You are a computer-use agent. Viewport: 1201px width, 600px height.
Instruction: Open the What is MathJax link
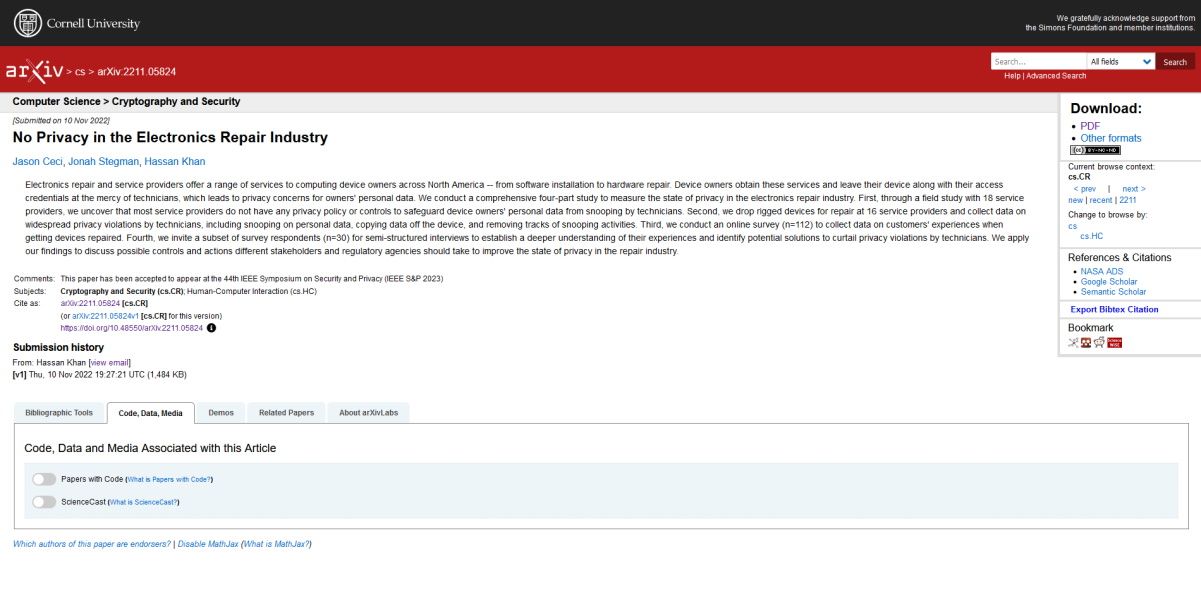pyautogui.click(x=276, y=544)
